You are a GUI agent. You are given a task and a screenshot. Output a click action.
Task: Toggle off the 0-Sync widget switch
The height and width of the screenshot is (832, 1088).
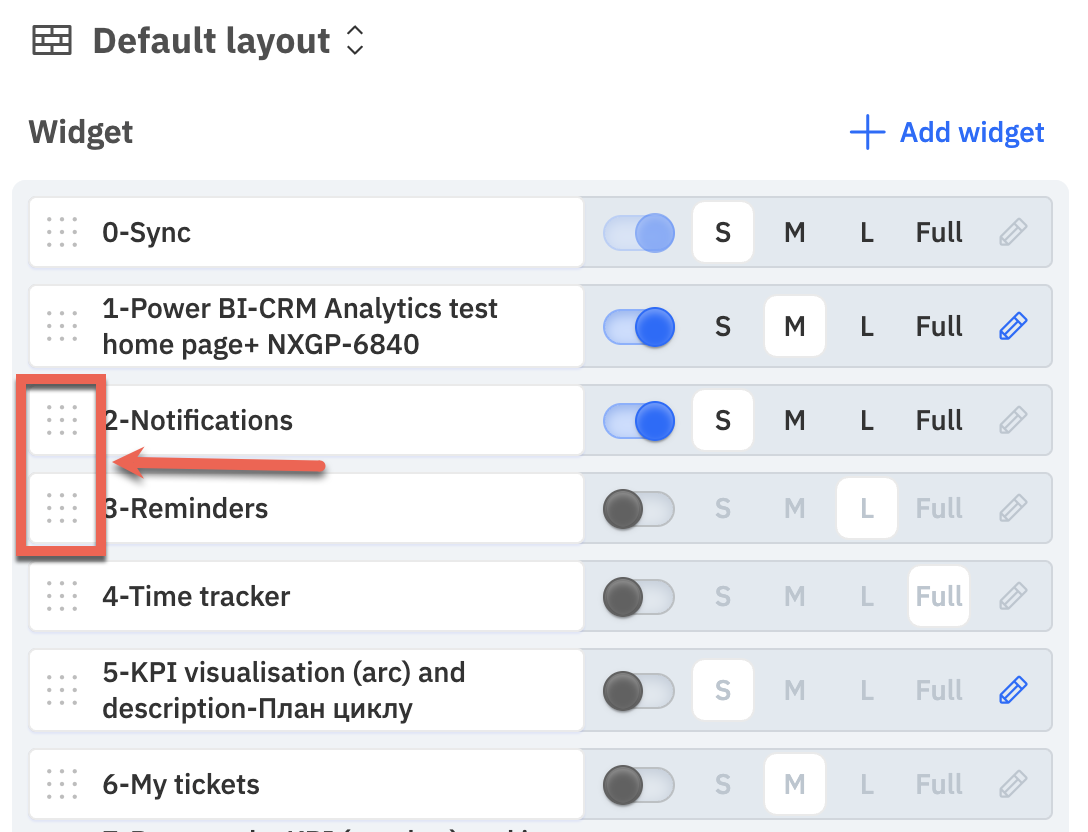(x=639, y=232)
